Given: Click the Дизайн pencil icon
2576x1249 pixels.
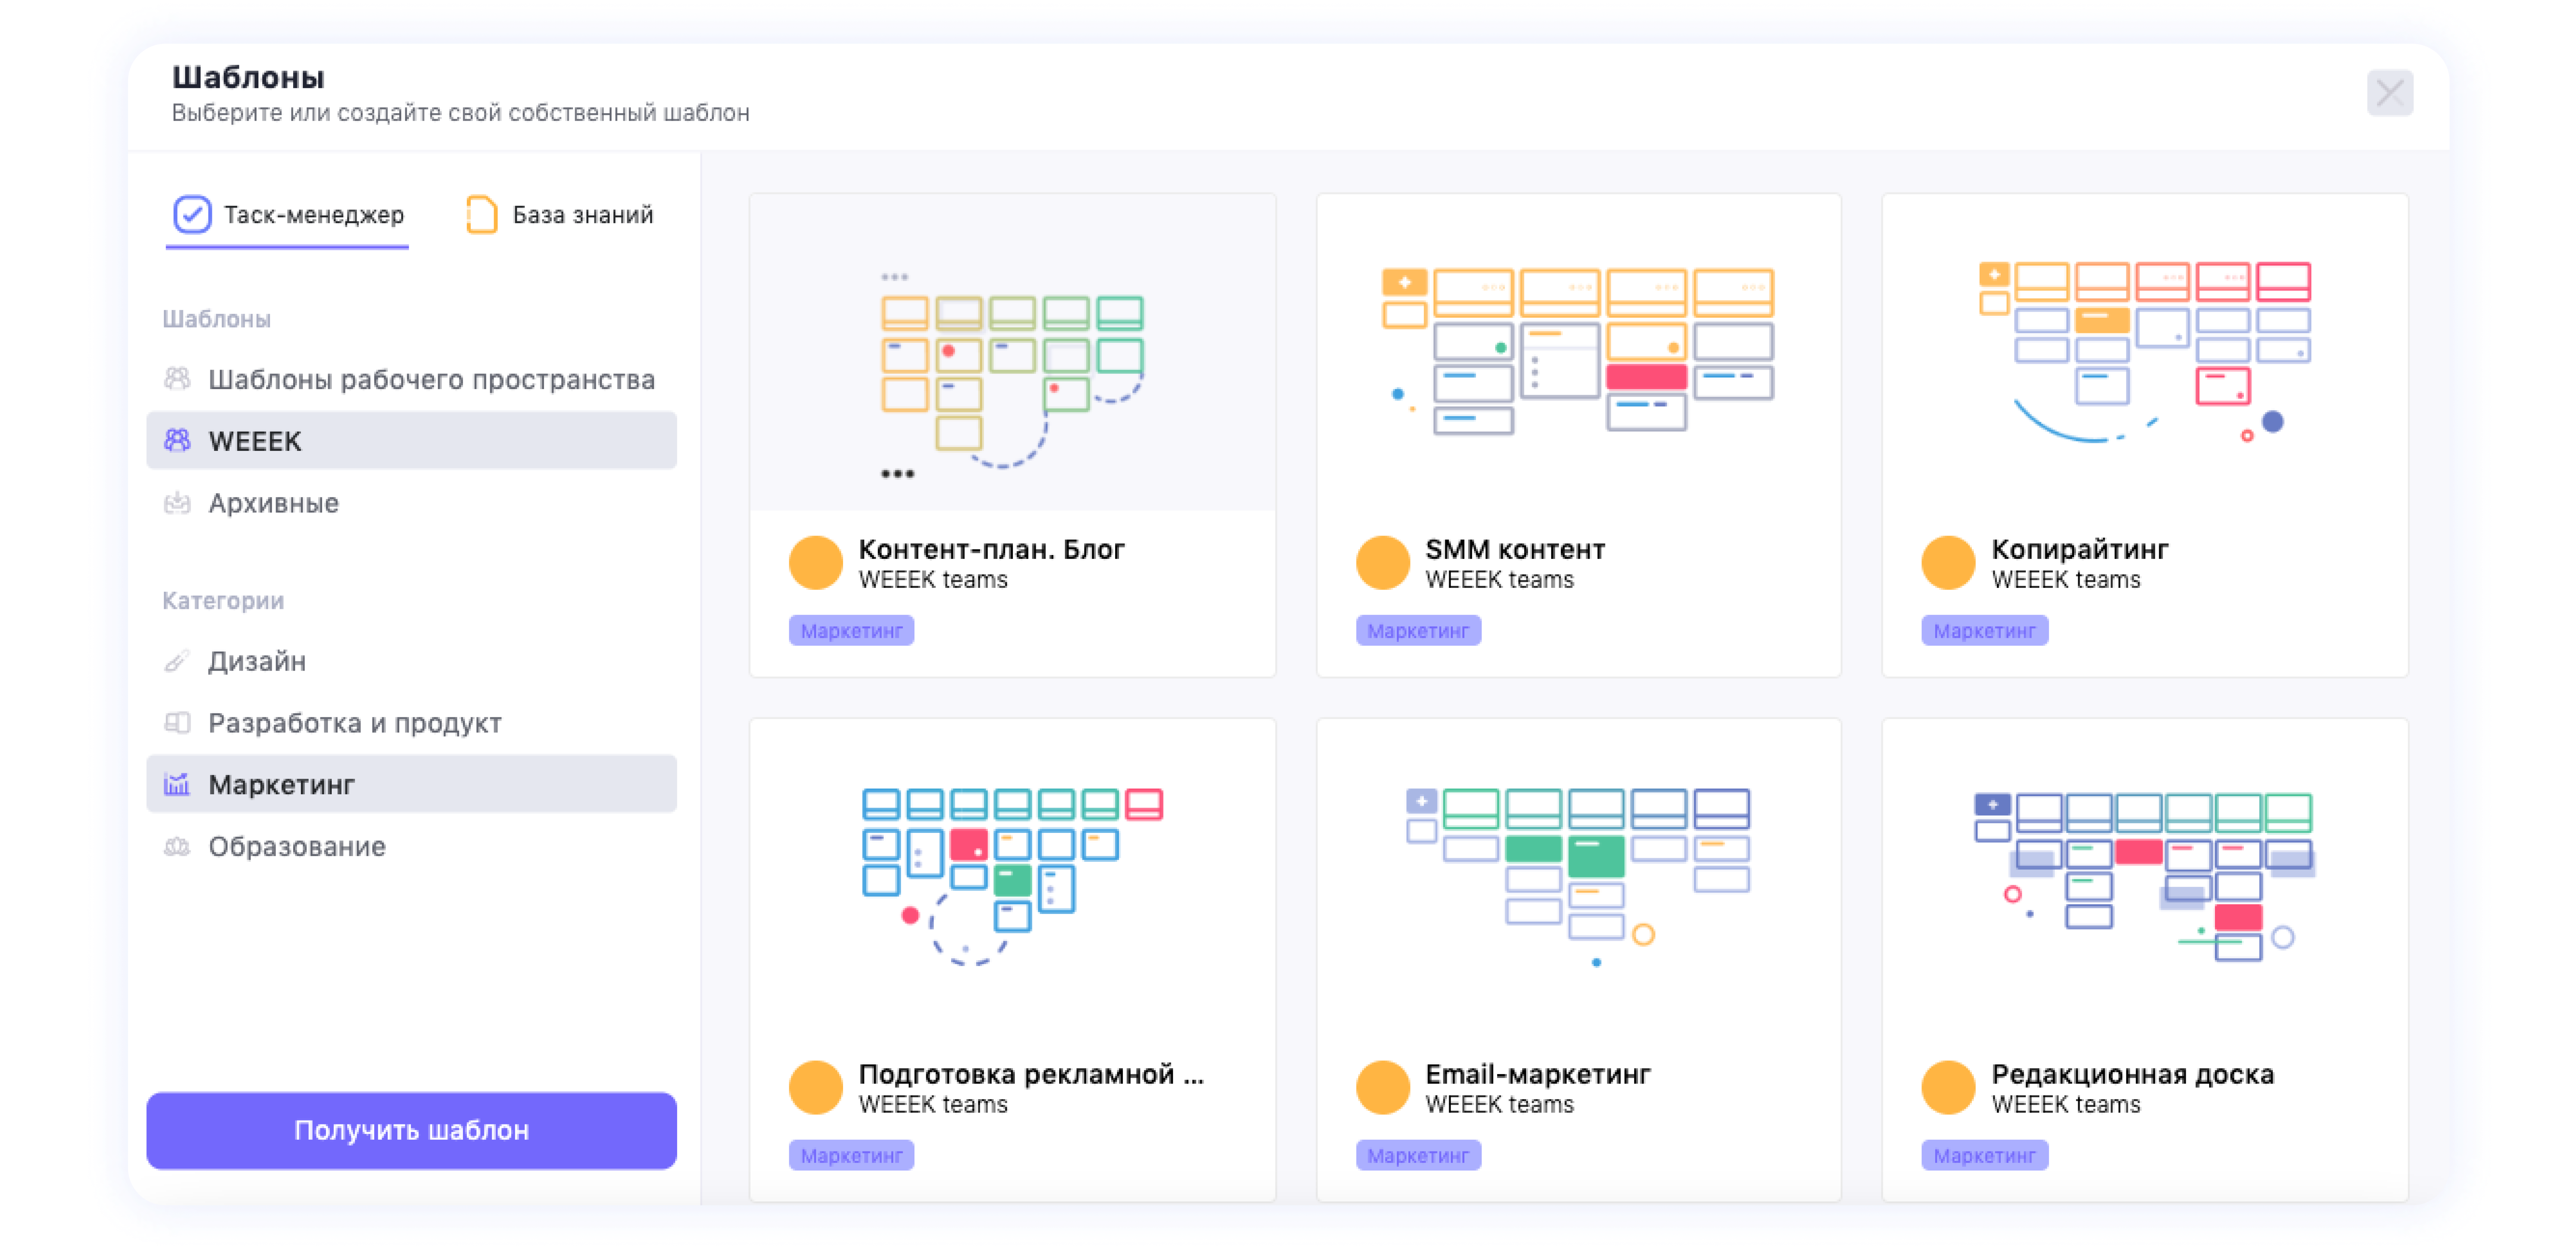Looking at the screenshot, I should pyautogui.click(x=177, y=661).
